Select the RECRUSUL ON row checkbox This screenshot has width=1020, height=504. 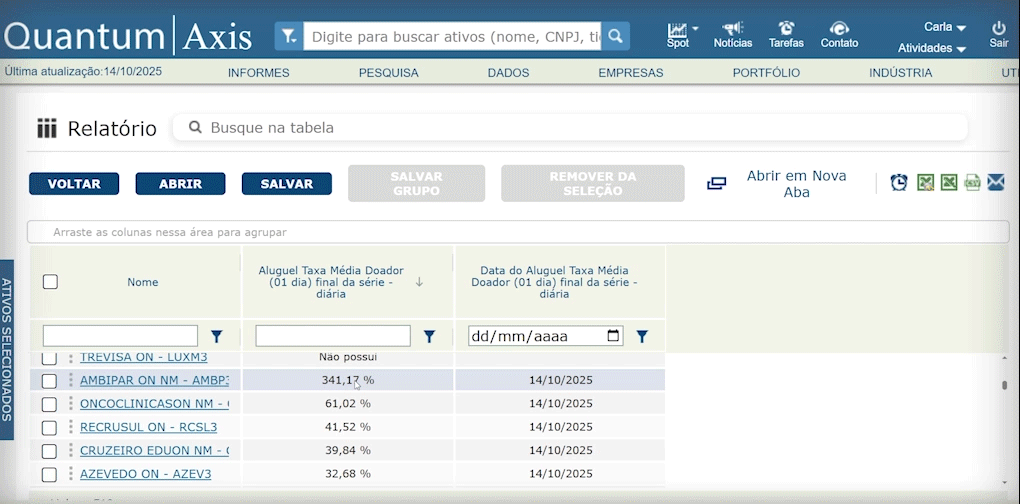point(49,427)
